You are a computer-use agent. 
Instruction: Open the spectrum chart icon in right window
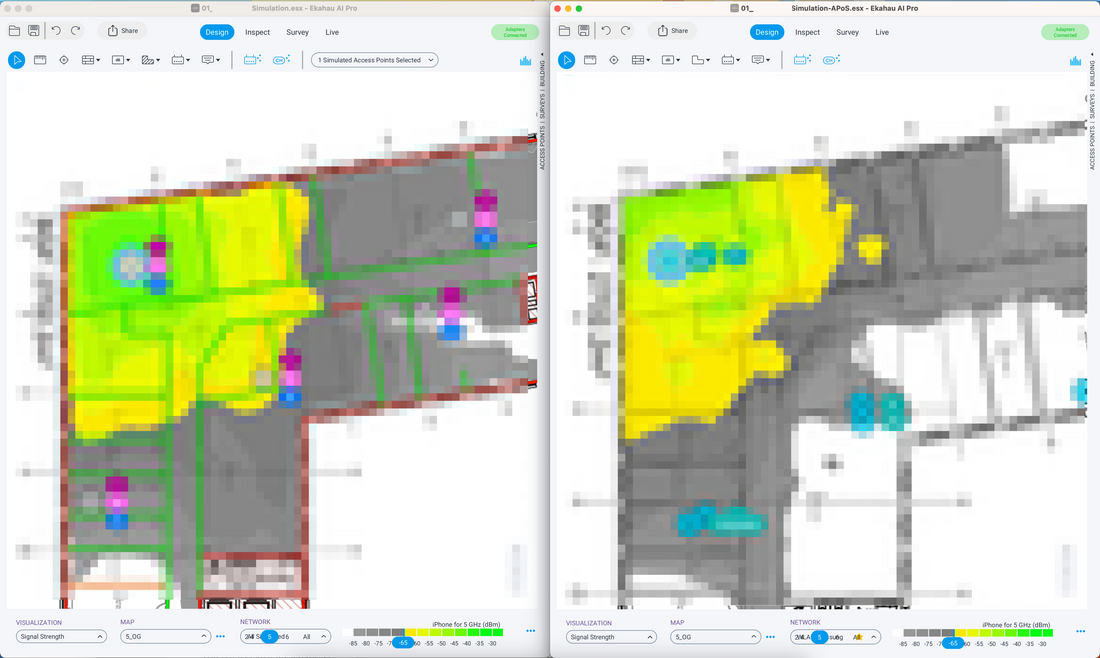[x=1075, y=61]
